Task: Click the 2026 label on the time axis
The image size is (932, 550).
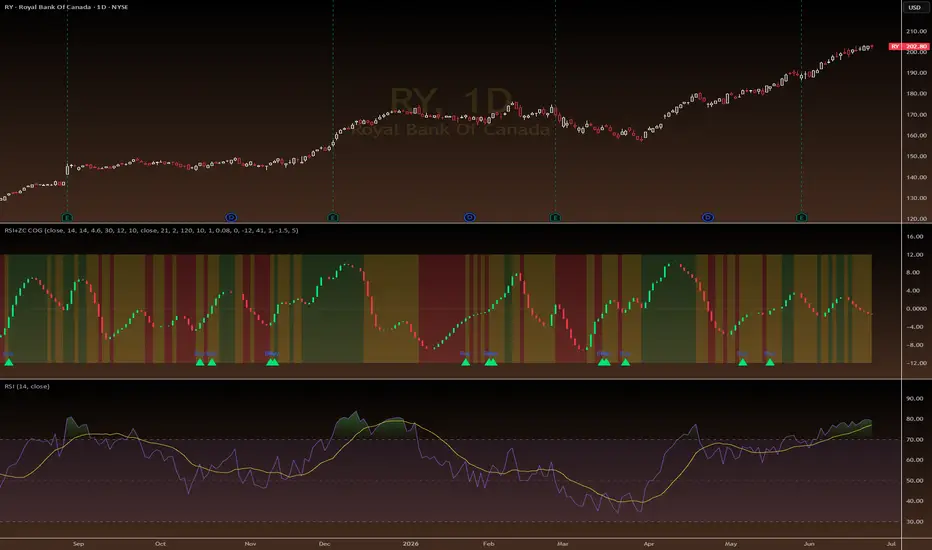Action: [411, 543]
